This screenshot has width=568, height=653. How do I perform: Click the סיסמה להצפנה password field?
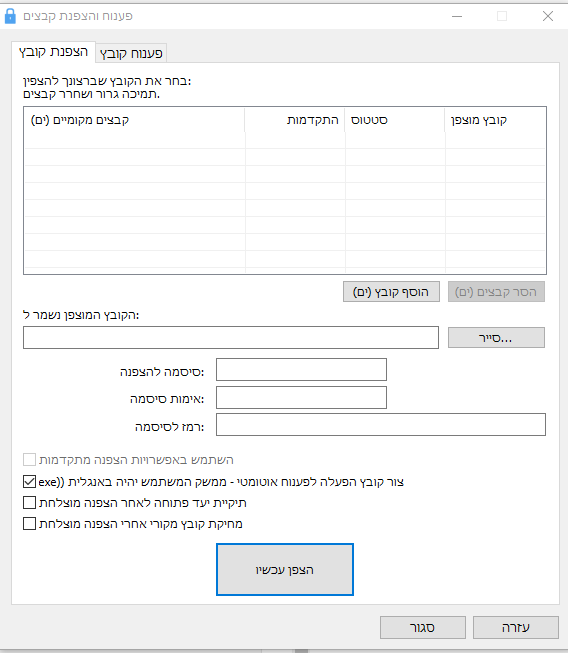tap(301, 369)
